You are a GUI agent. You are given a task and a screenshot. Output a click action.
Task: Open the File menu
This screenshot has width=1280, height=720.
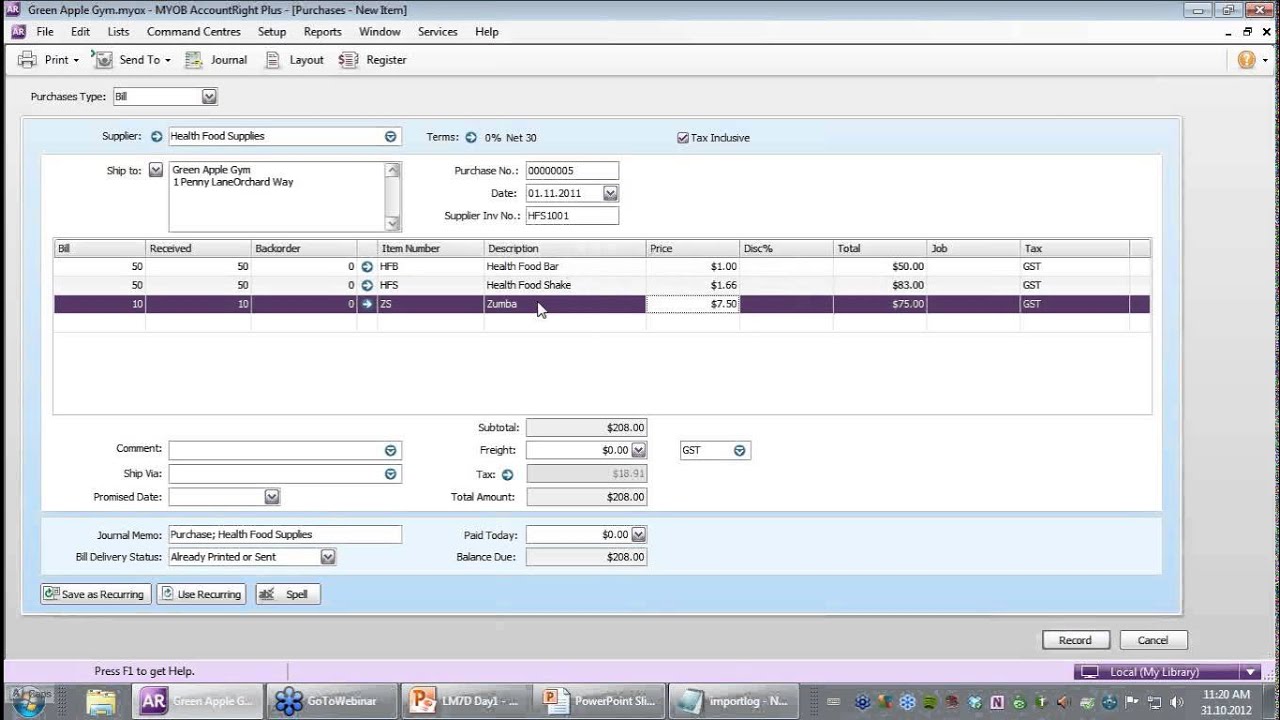pos(45,32)
